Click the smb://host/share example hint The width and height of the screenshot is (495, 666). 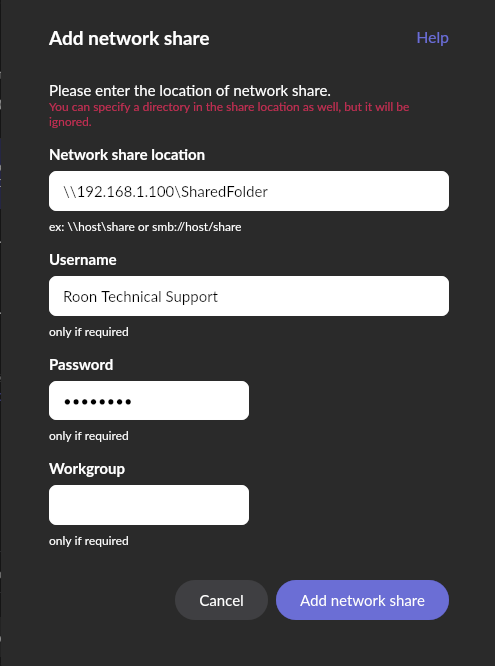(145, 227)
